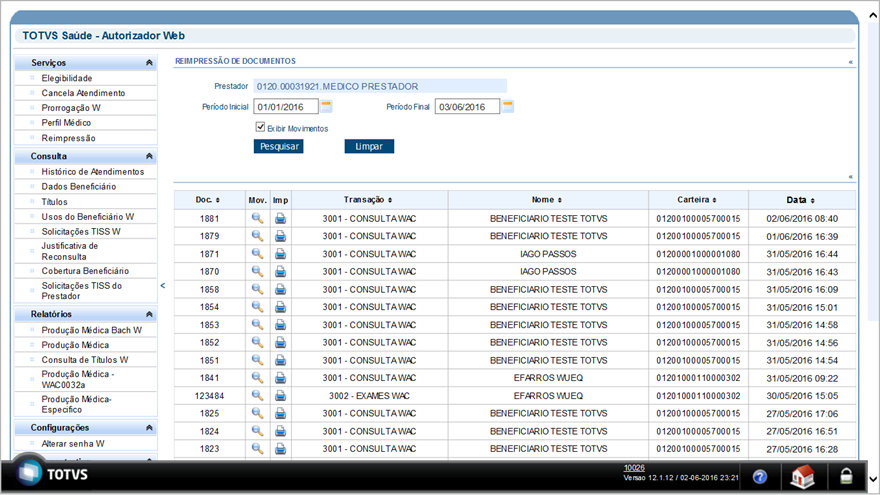Print document 1858
Viewport: 880px width, 495px height.
pyautogui.click(x=280, y=289)
